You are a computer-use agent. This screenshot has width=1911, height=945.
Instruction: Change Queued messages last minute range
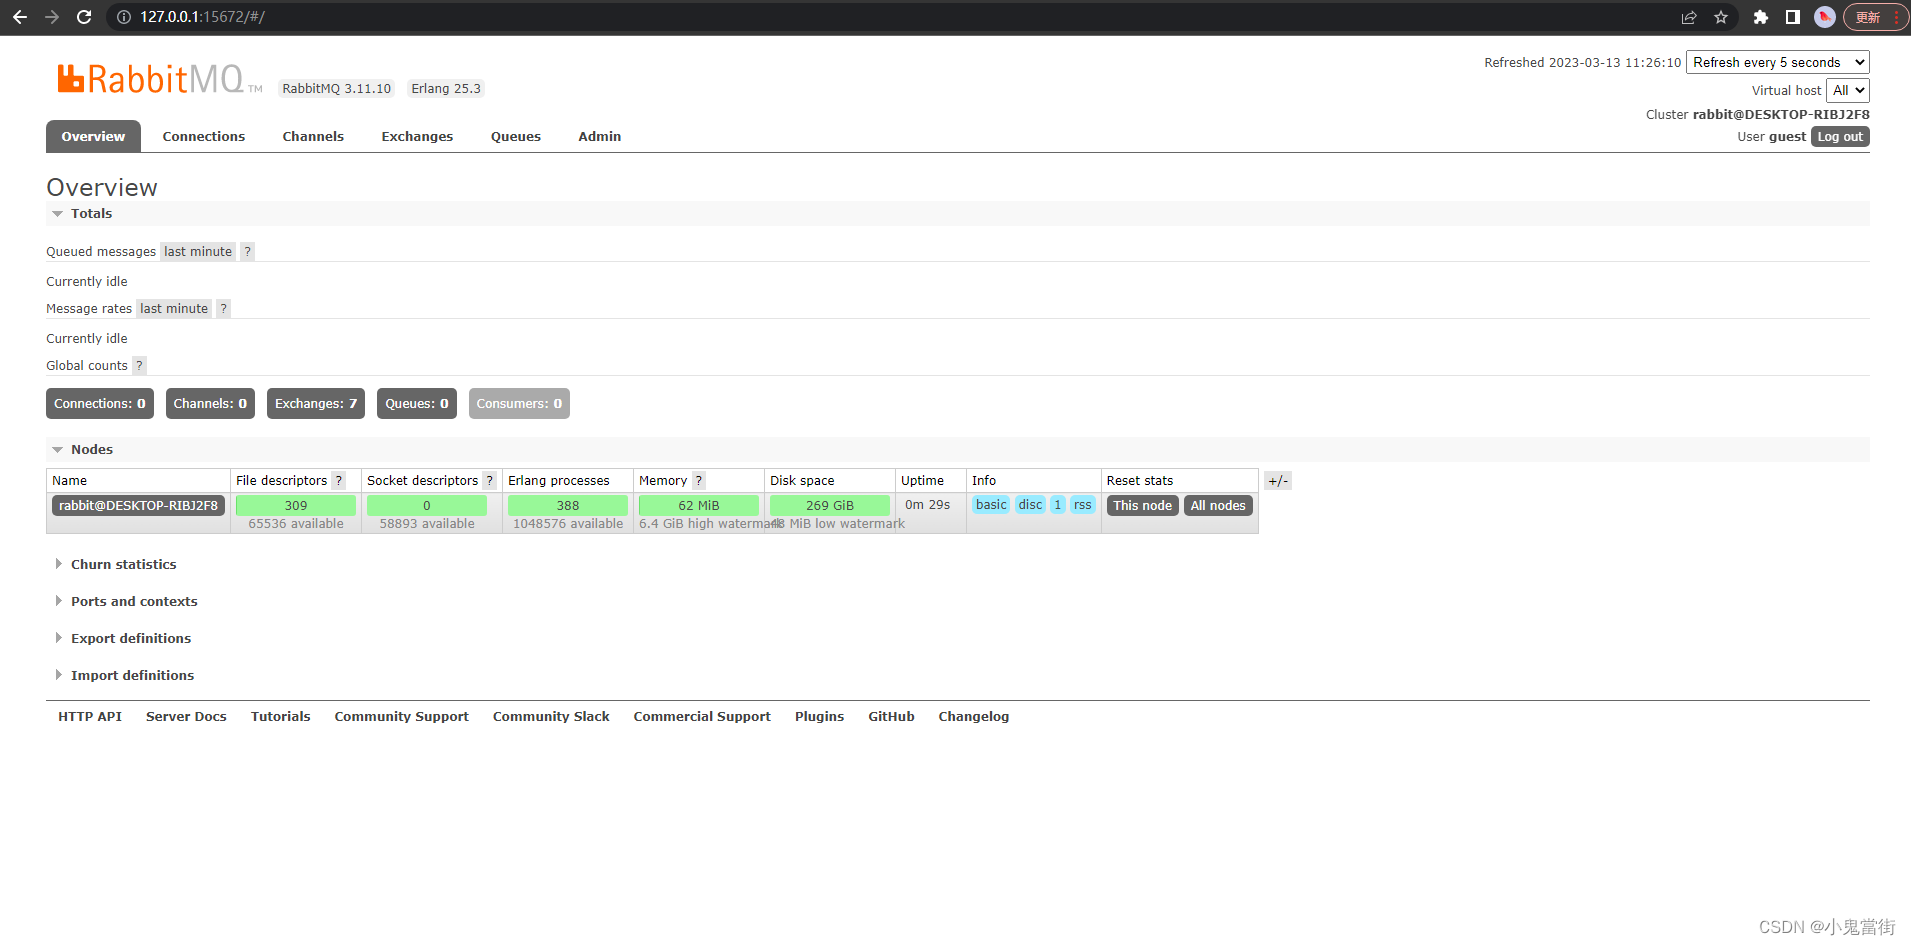click(x=198, y=252)
